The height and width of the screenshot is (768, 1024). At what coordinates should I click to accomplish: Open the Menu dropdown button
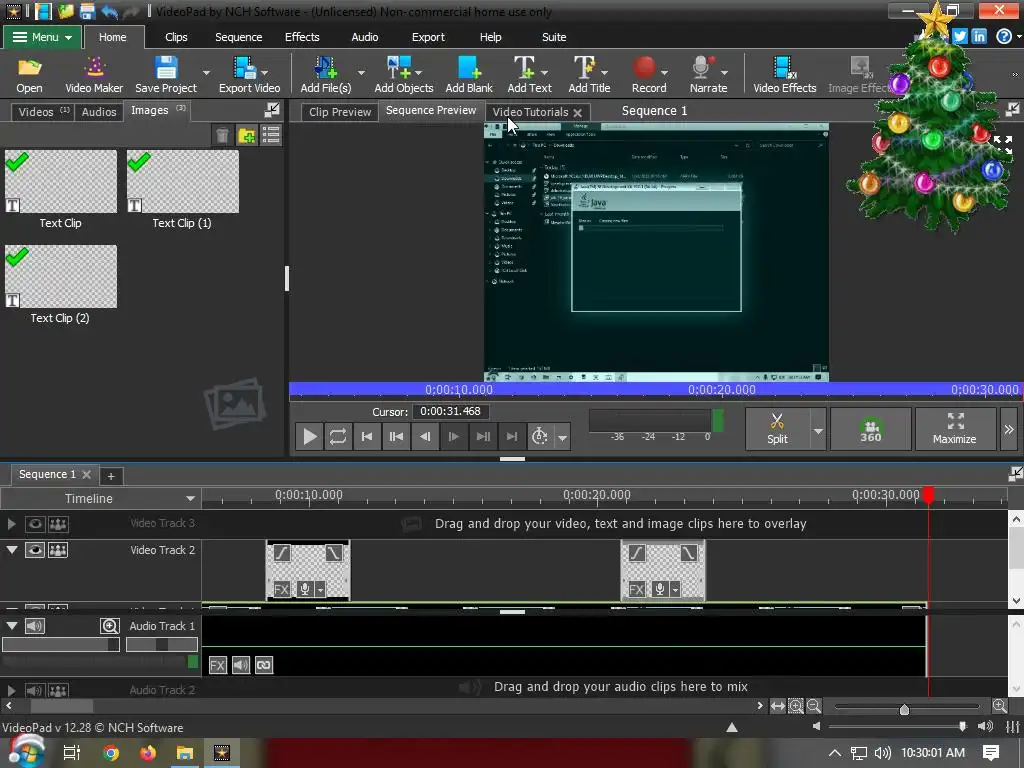[x=42, y=37]
